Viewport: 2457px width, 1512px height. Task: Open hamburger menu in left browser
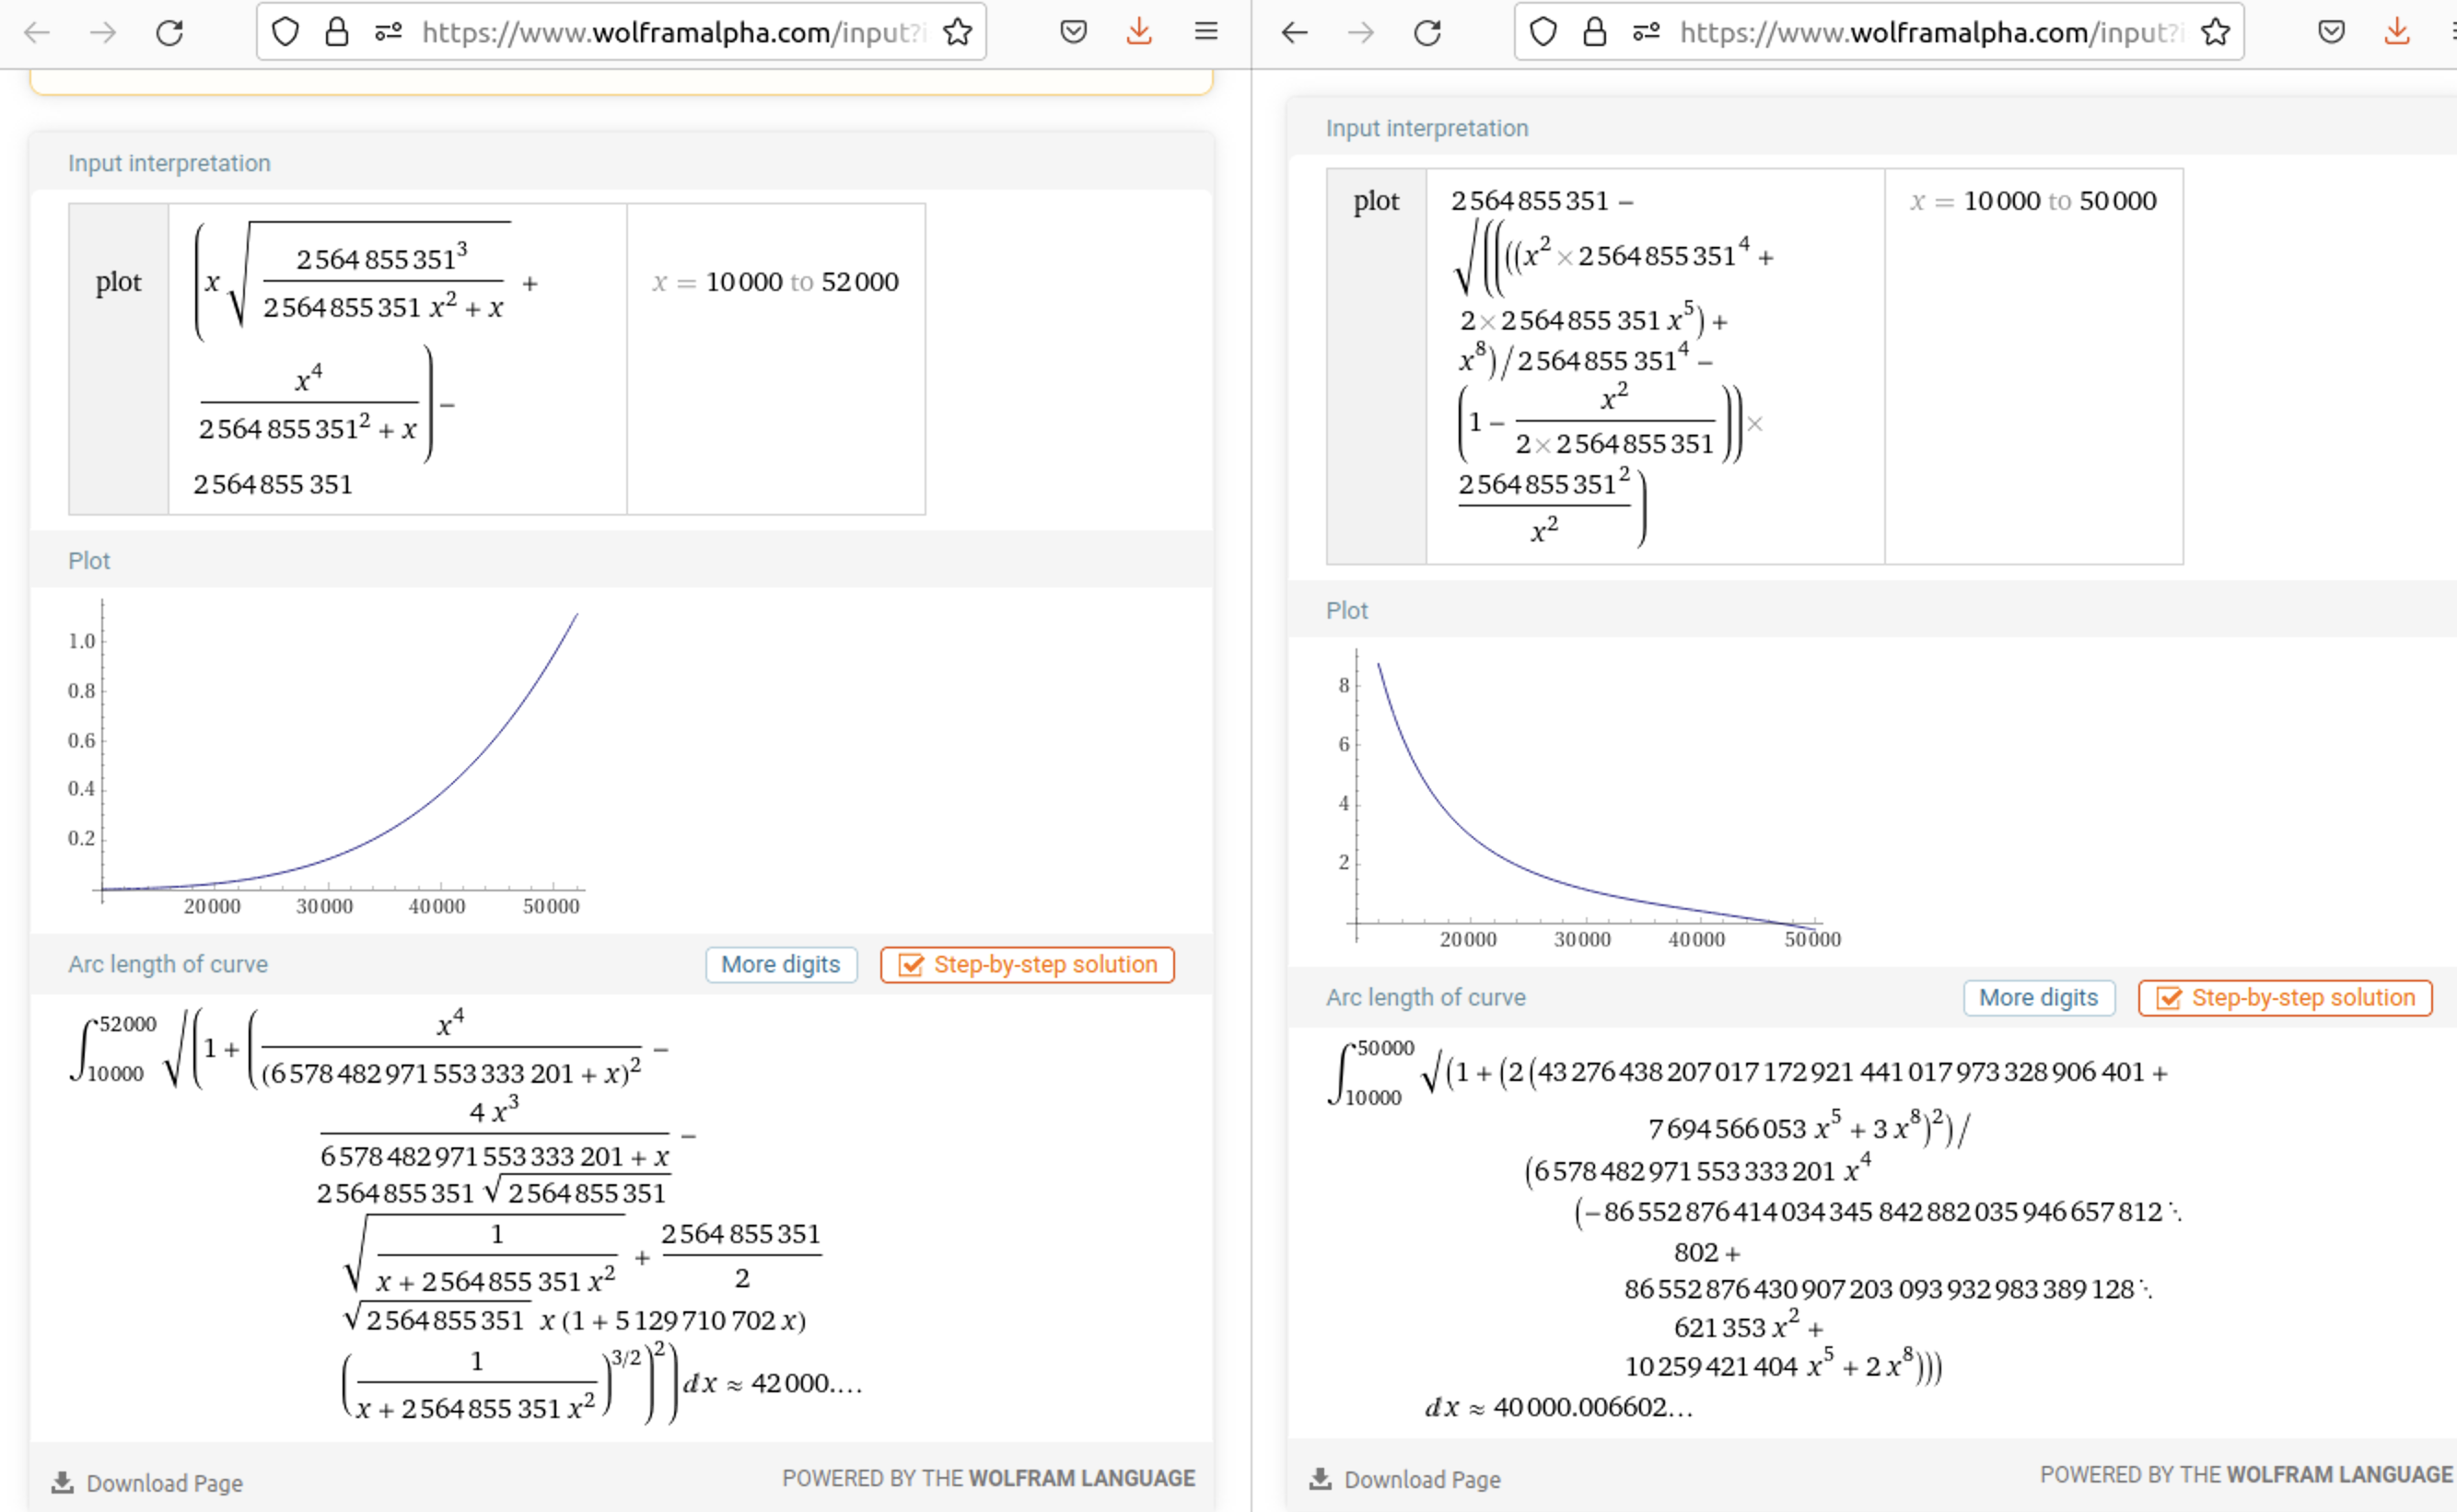pyautogui.click(x=1206, y=32)
